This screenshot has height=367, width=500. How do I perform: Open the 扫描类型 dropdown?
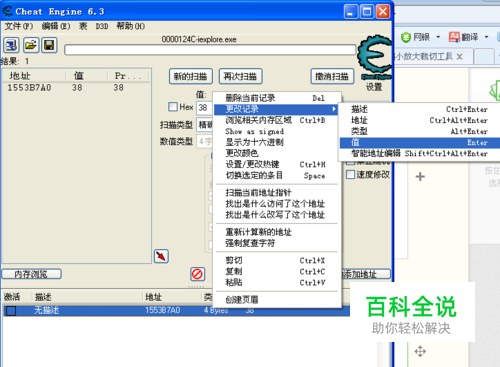pyautogui.click(x=204, y=125)
